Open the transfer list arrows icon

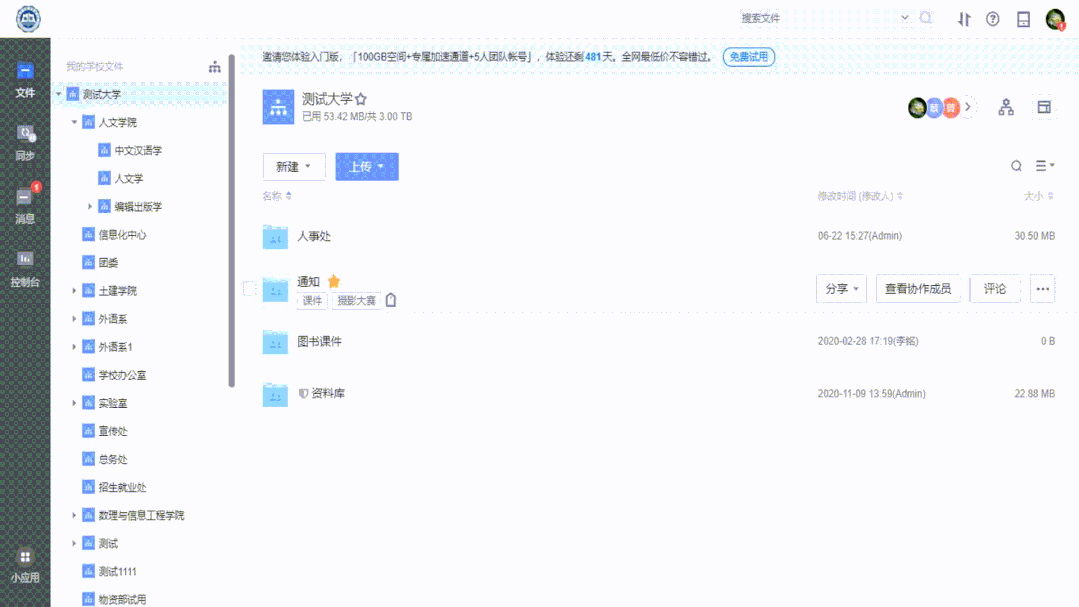click(964, 19)
